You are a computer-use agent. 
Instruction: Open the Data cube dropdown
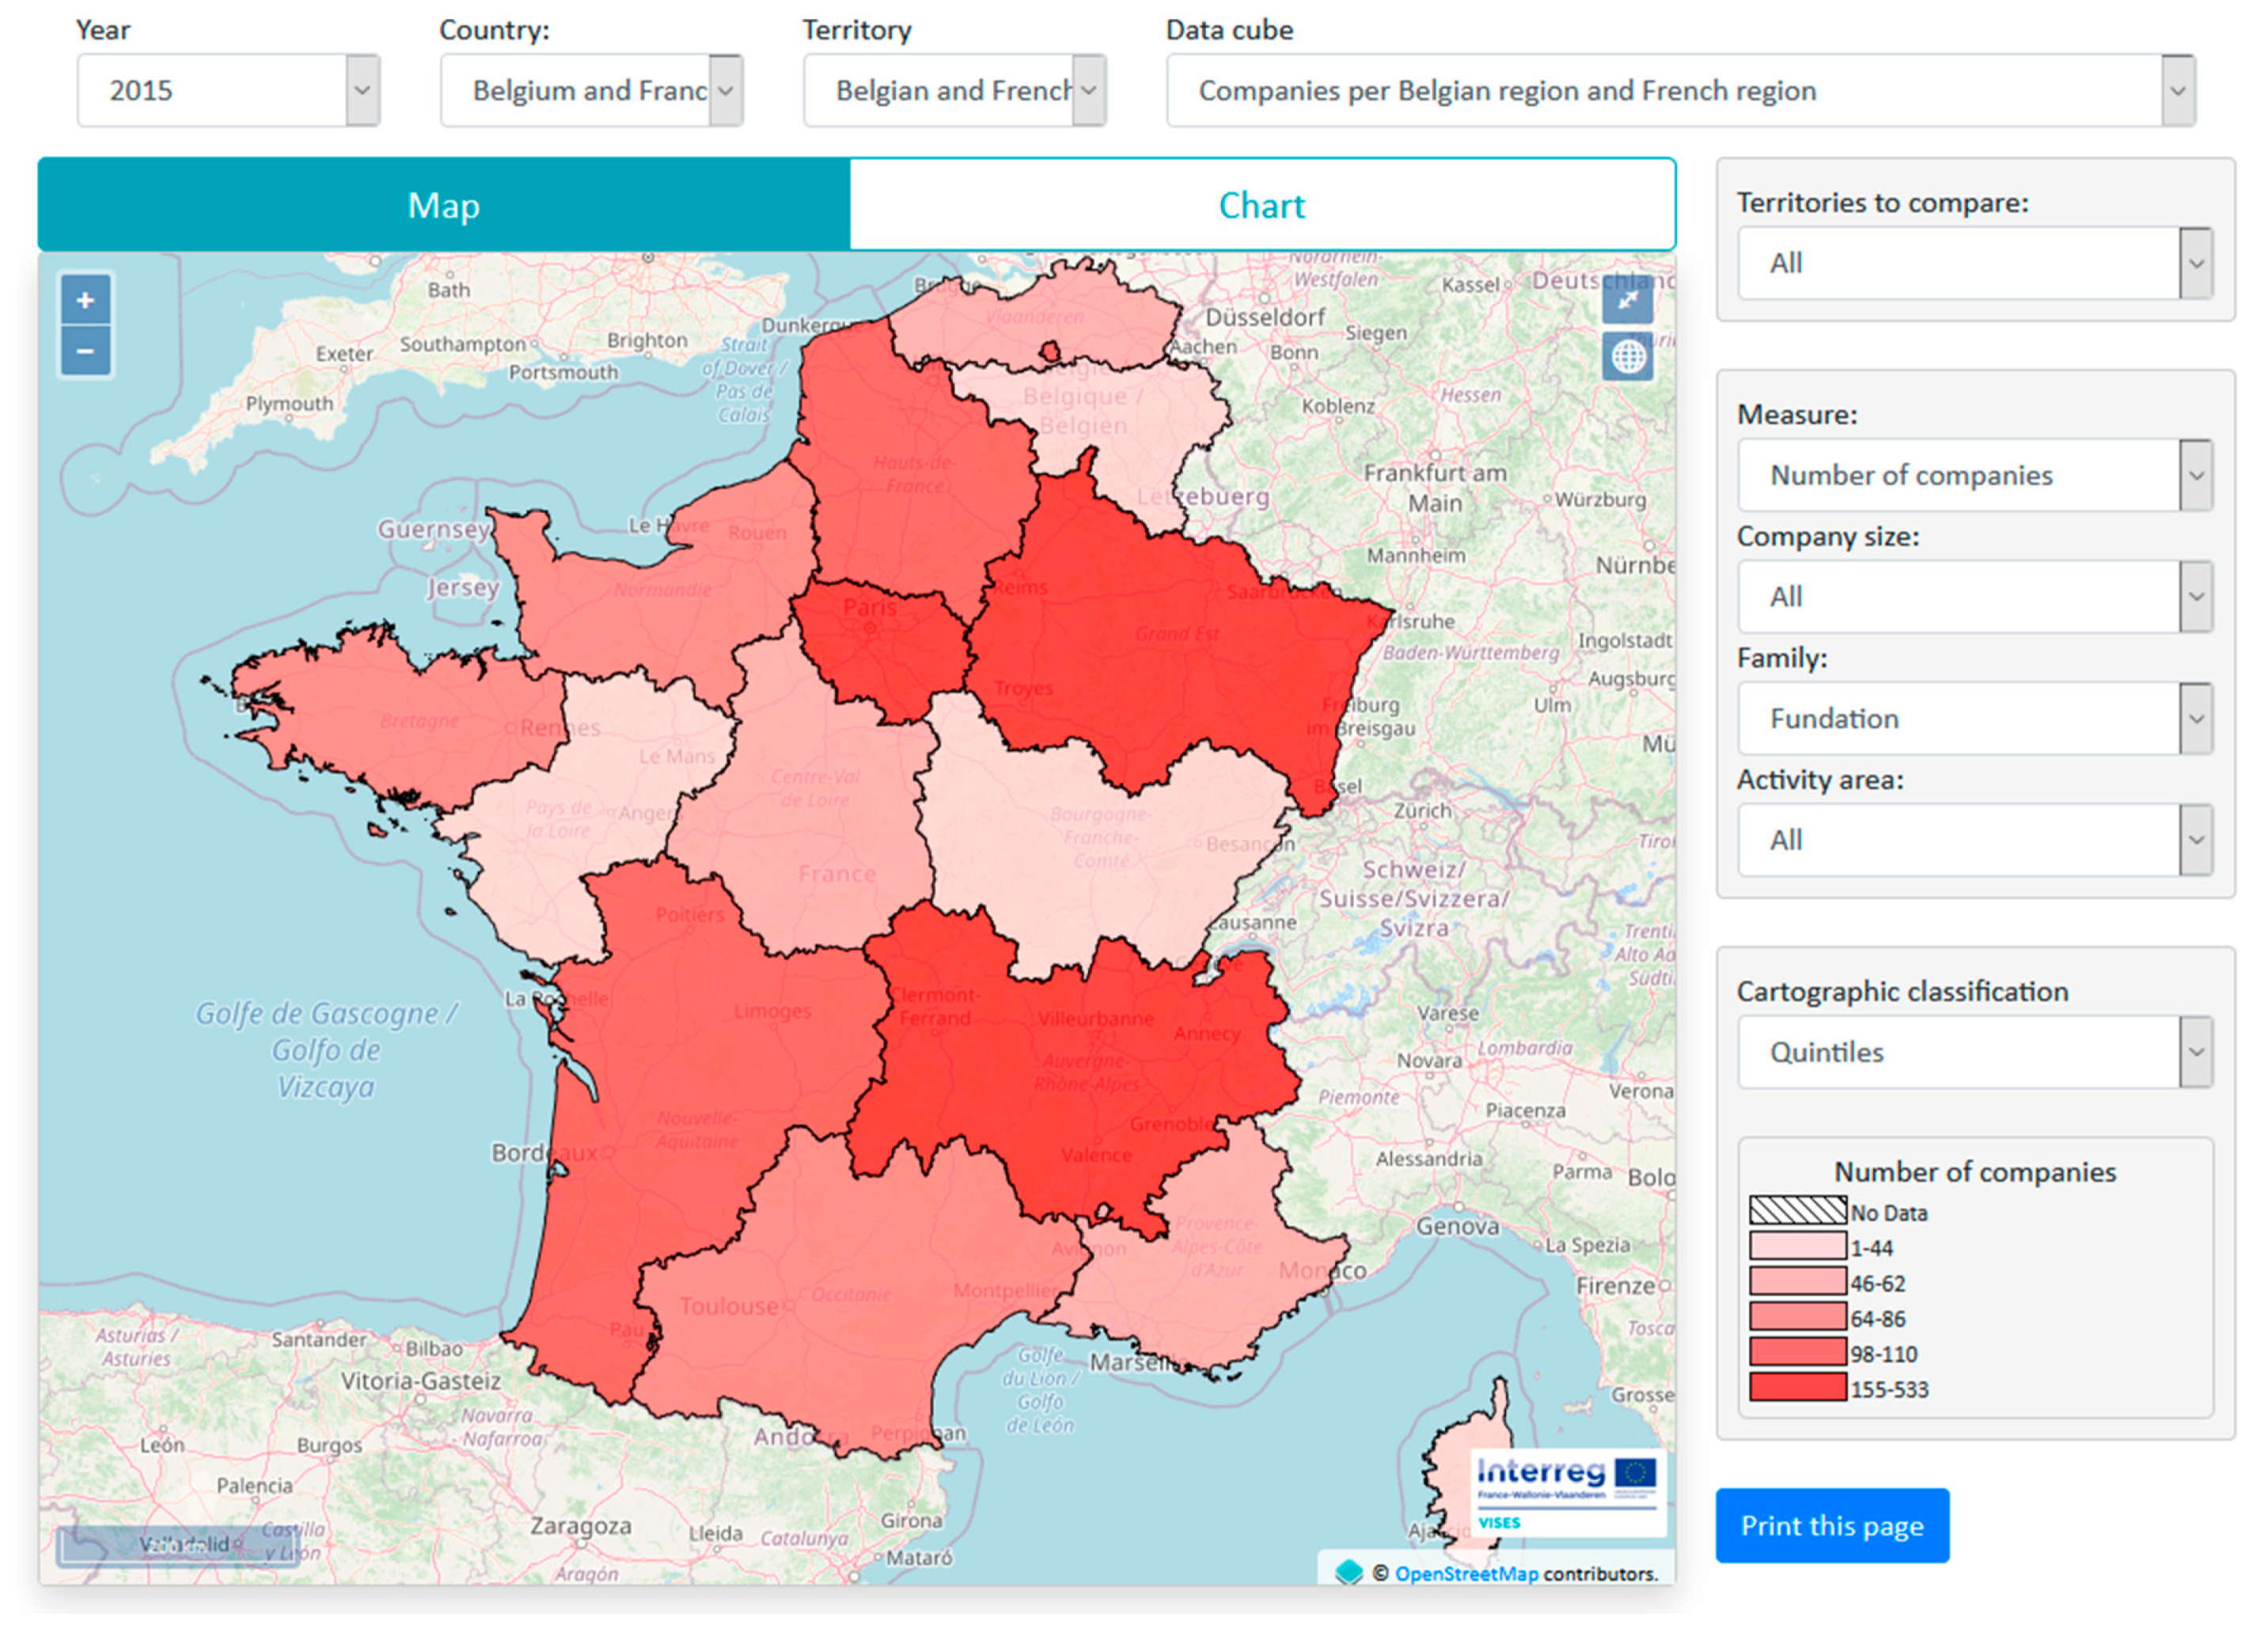click(x=1680, y=90)
